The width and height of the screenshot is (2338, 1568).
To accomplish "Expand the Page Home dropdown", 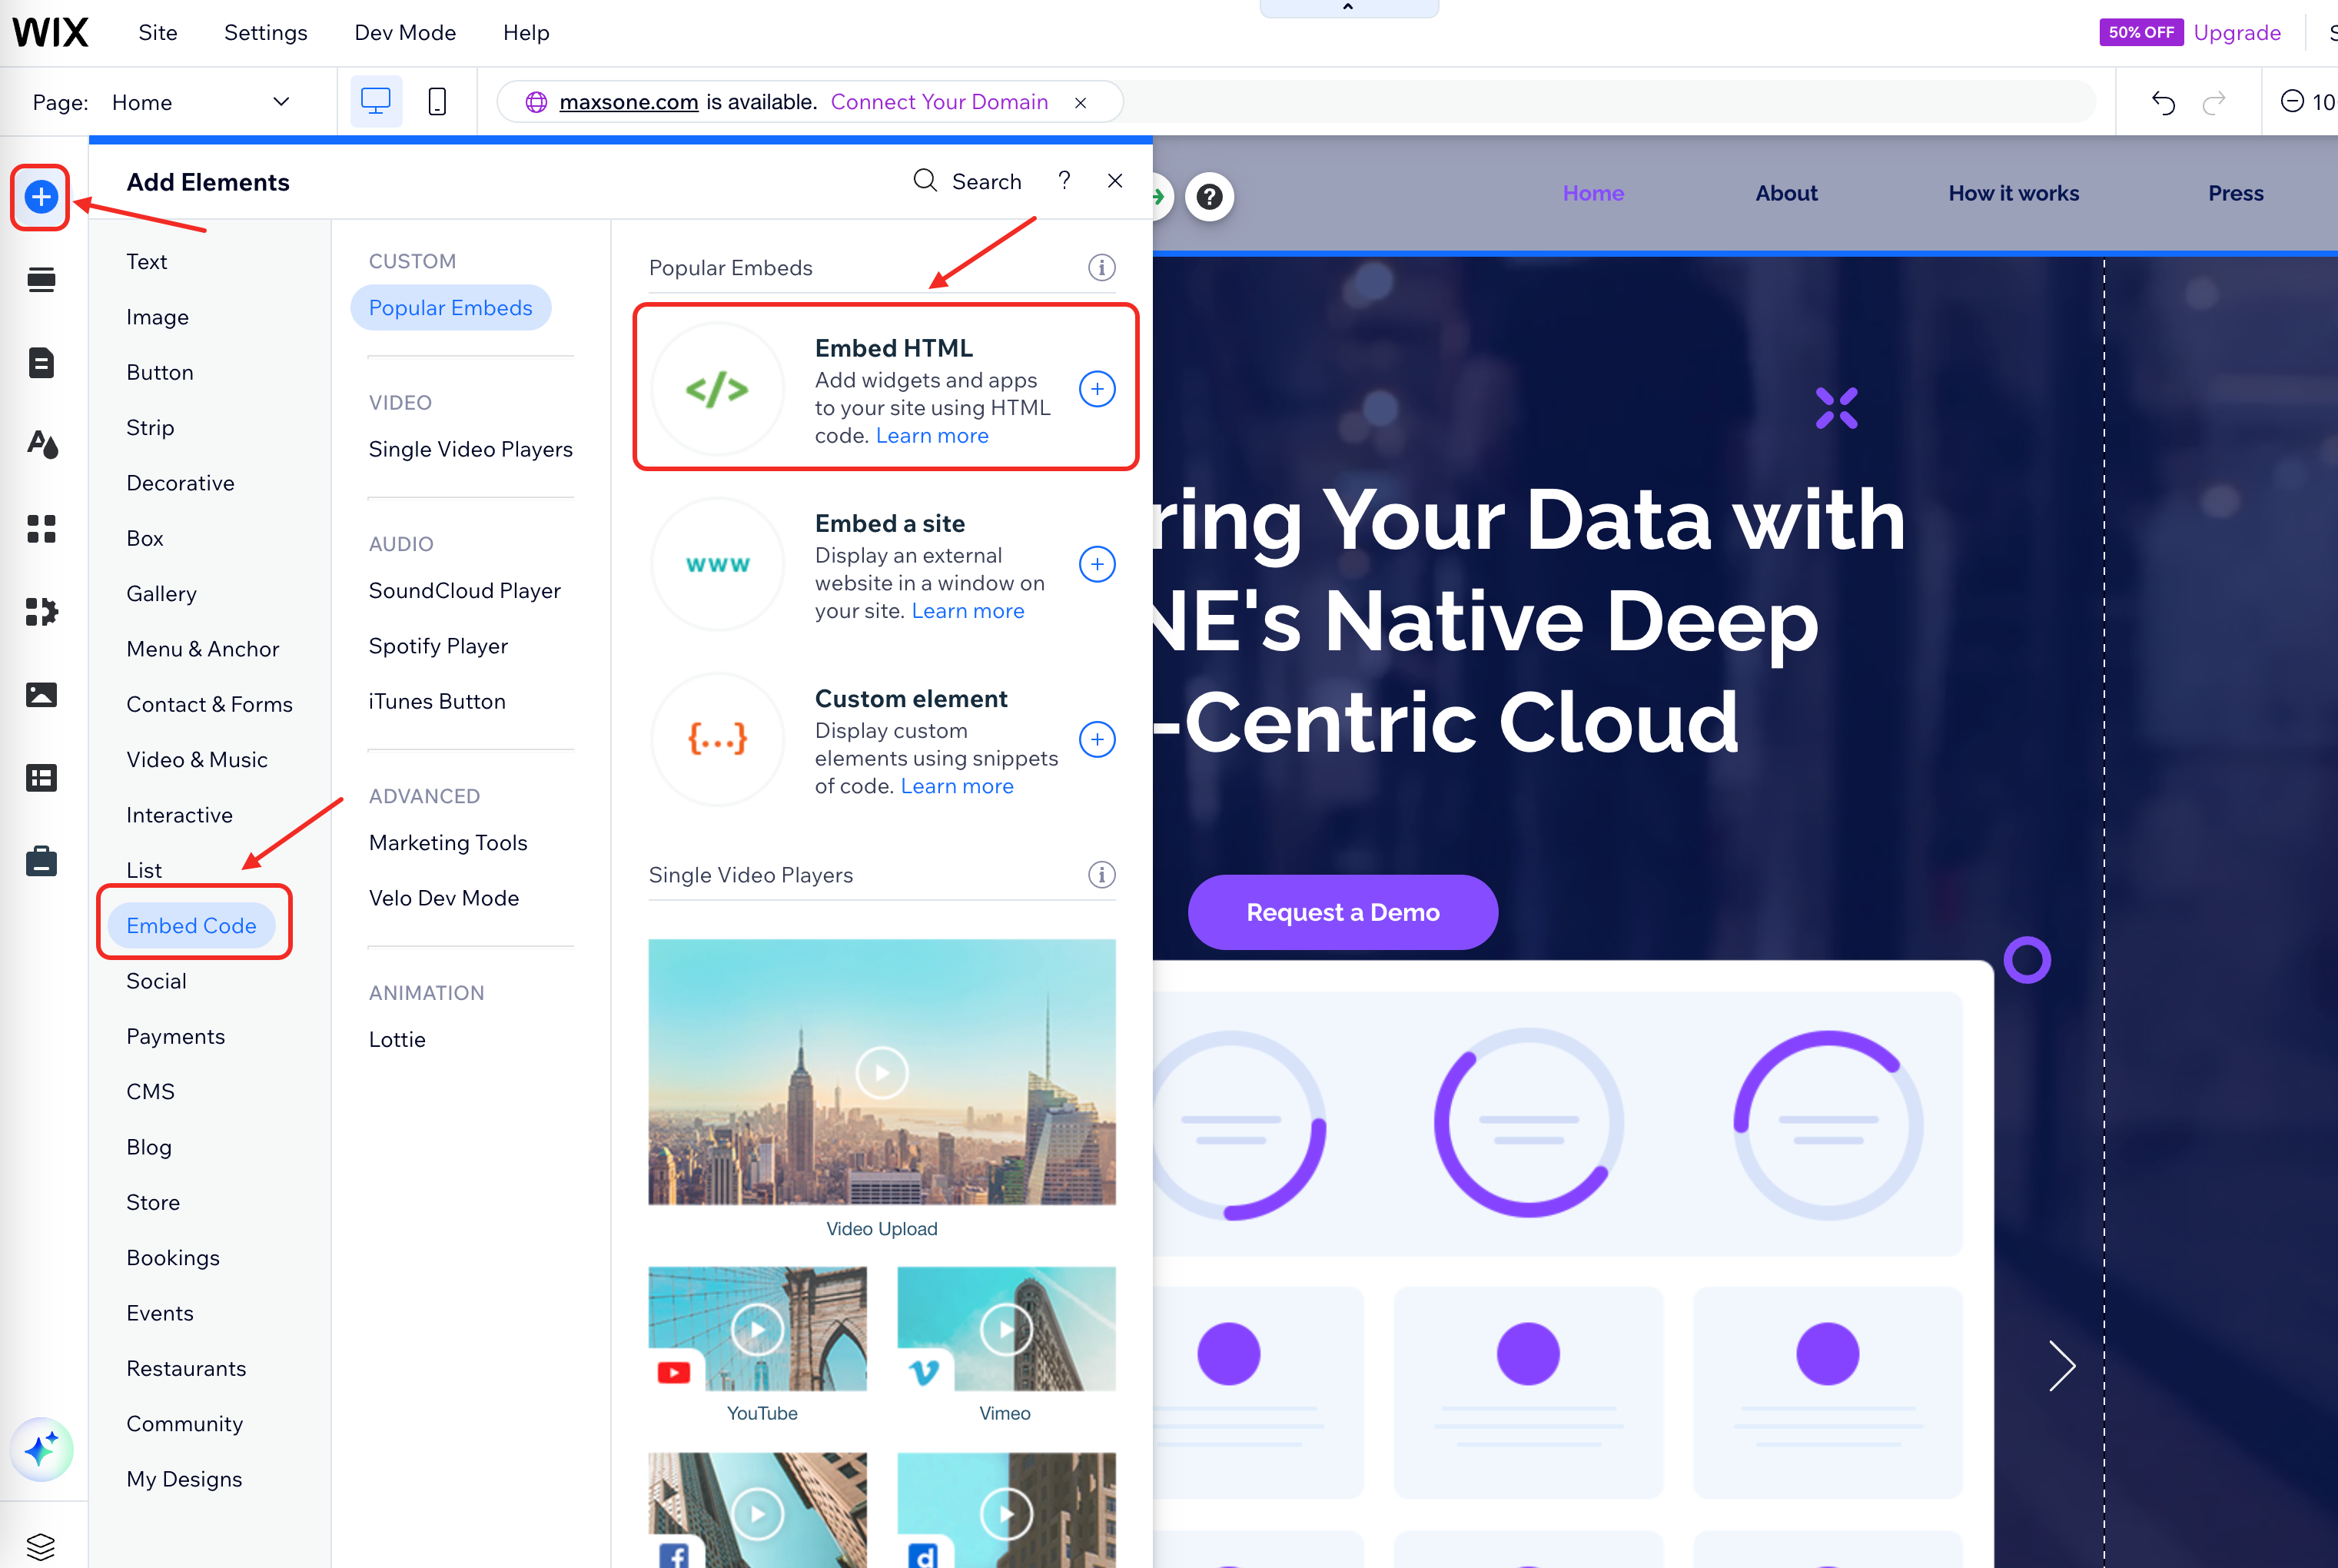I will [x=281, y=102].
